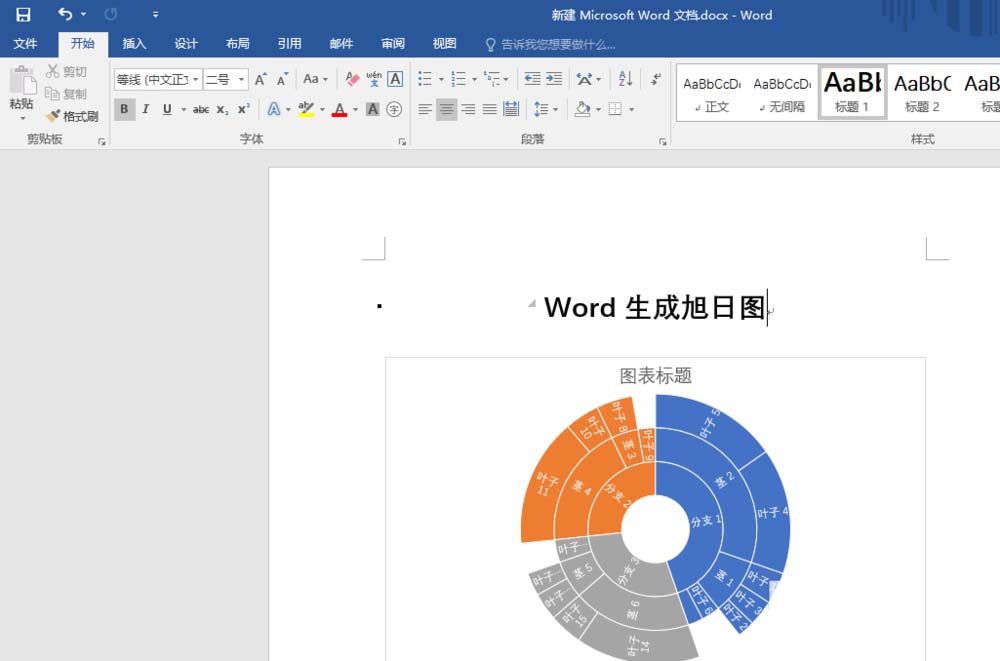Open the Pinyin guide (拼音指南) tool
This screenshot has height=661, width=1000.
[x=374, y=76]
